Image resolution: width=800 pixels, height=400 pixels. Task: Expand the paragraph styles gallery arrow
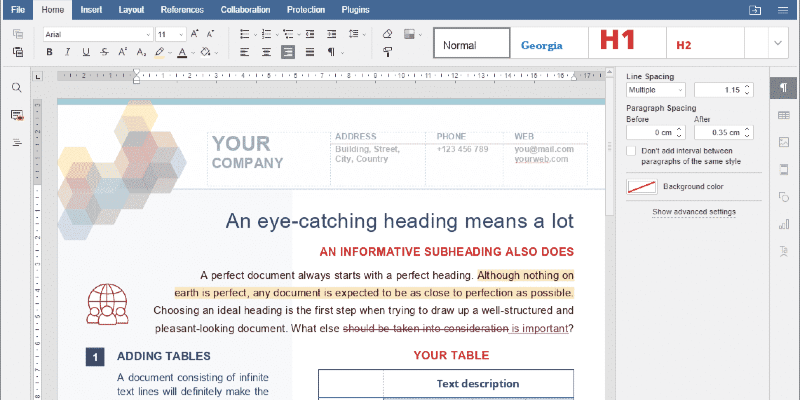[x=778, y=43]
